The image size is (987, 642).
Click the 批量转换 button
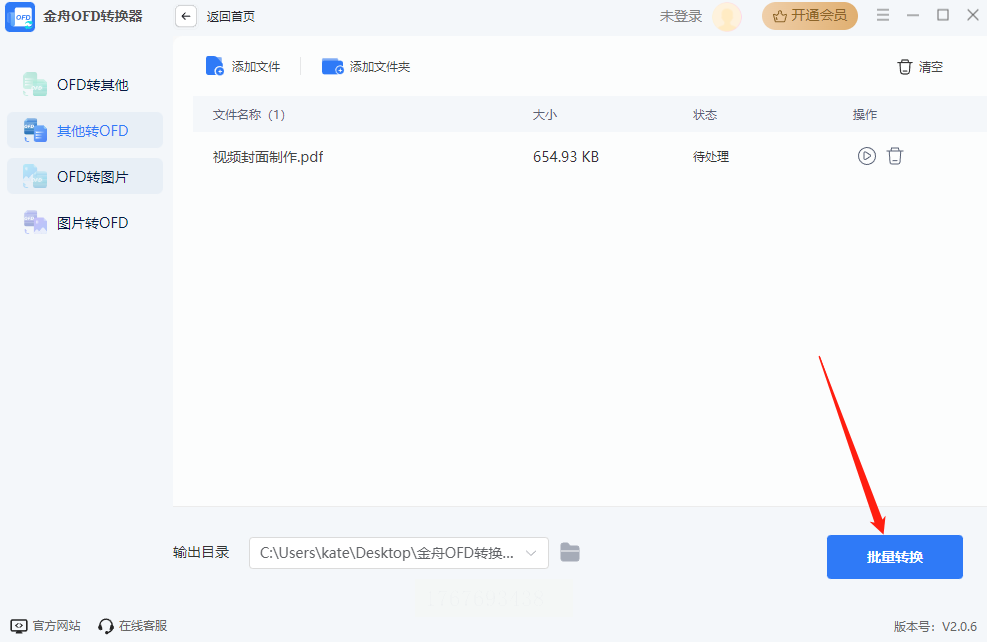pos(894,557)
